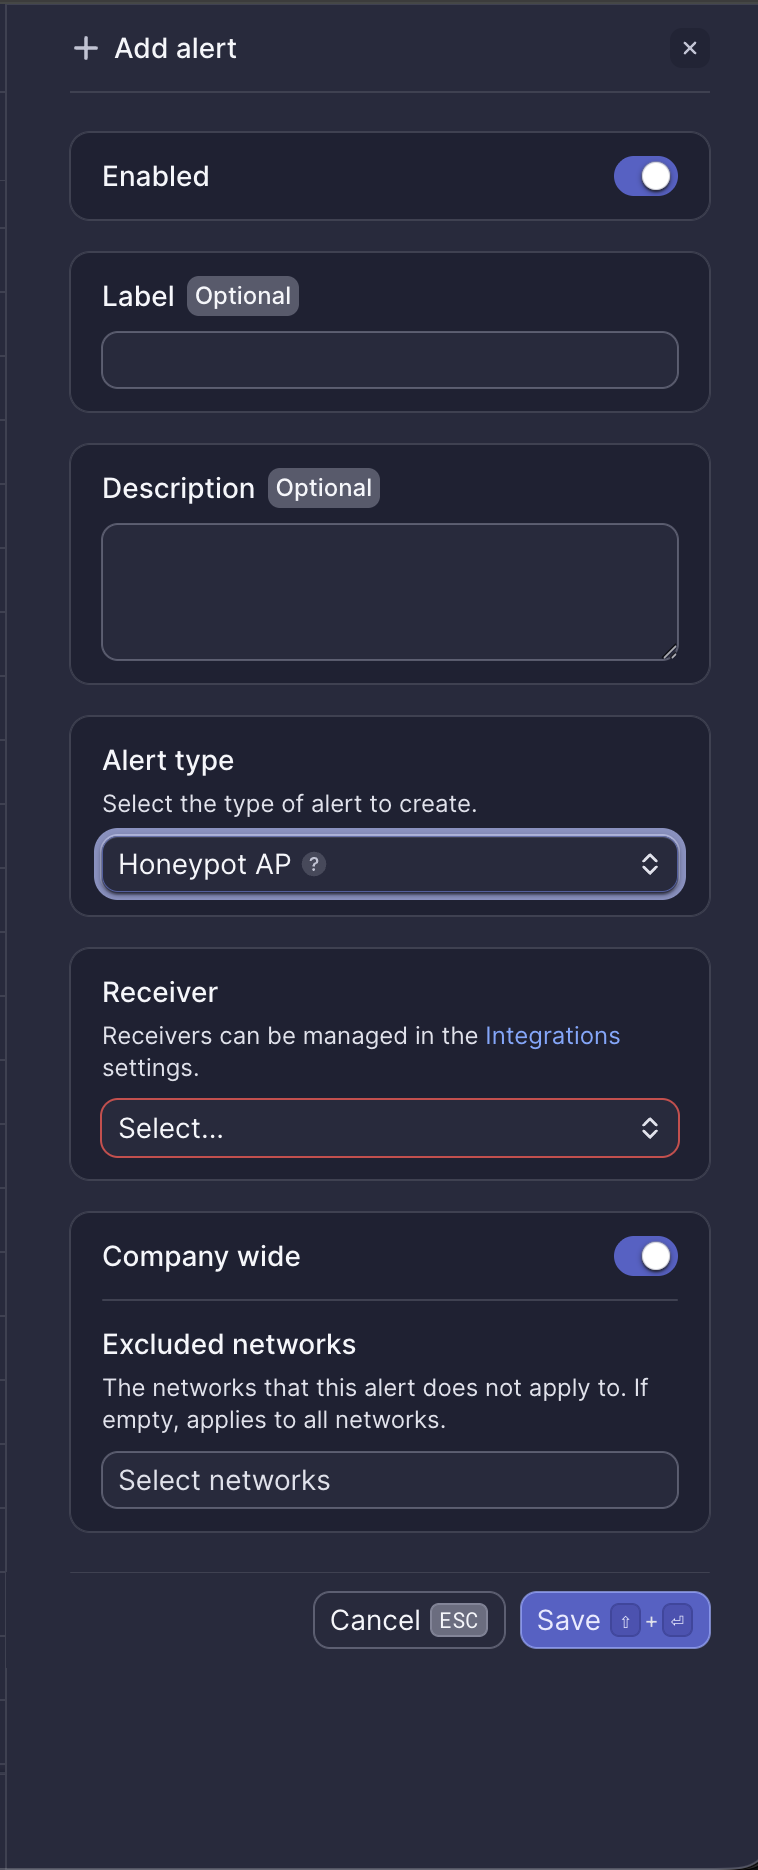Screen dimensions: 758x1870
Task: Click the Add alert panel header
Action: point(175,48)
